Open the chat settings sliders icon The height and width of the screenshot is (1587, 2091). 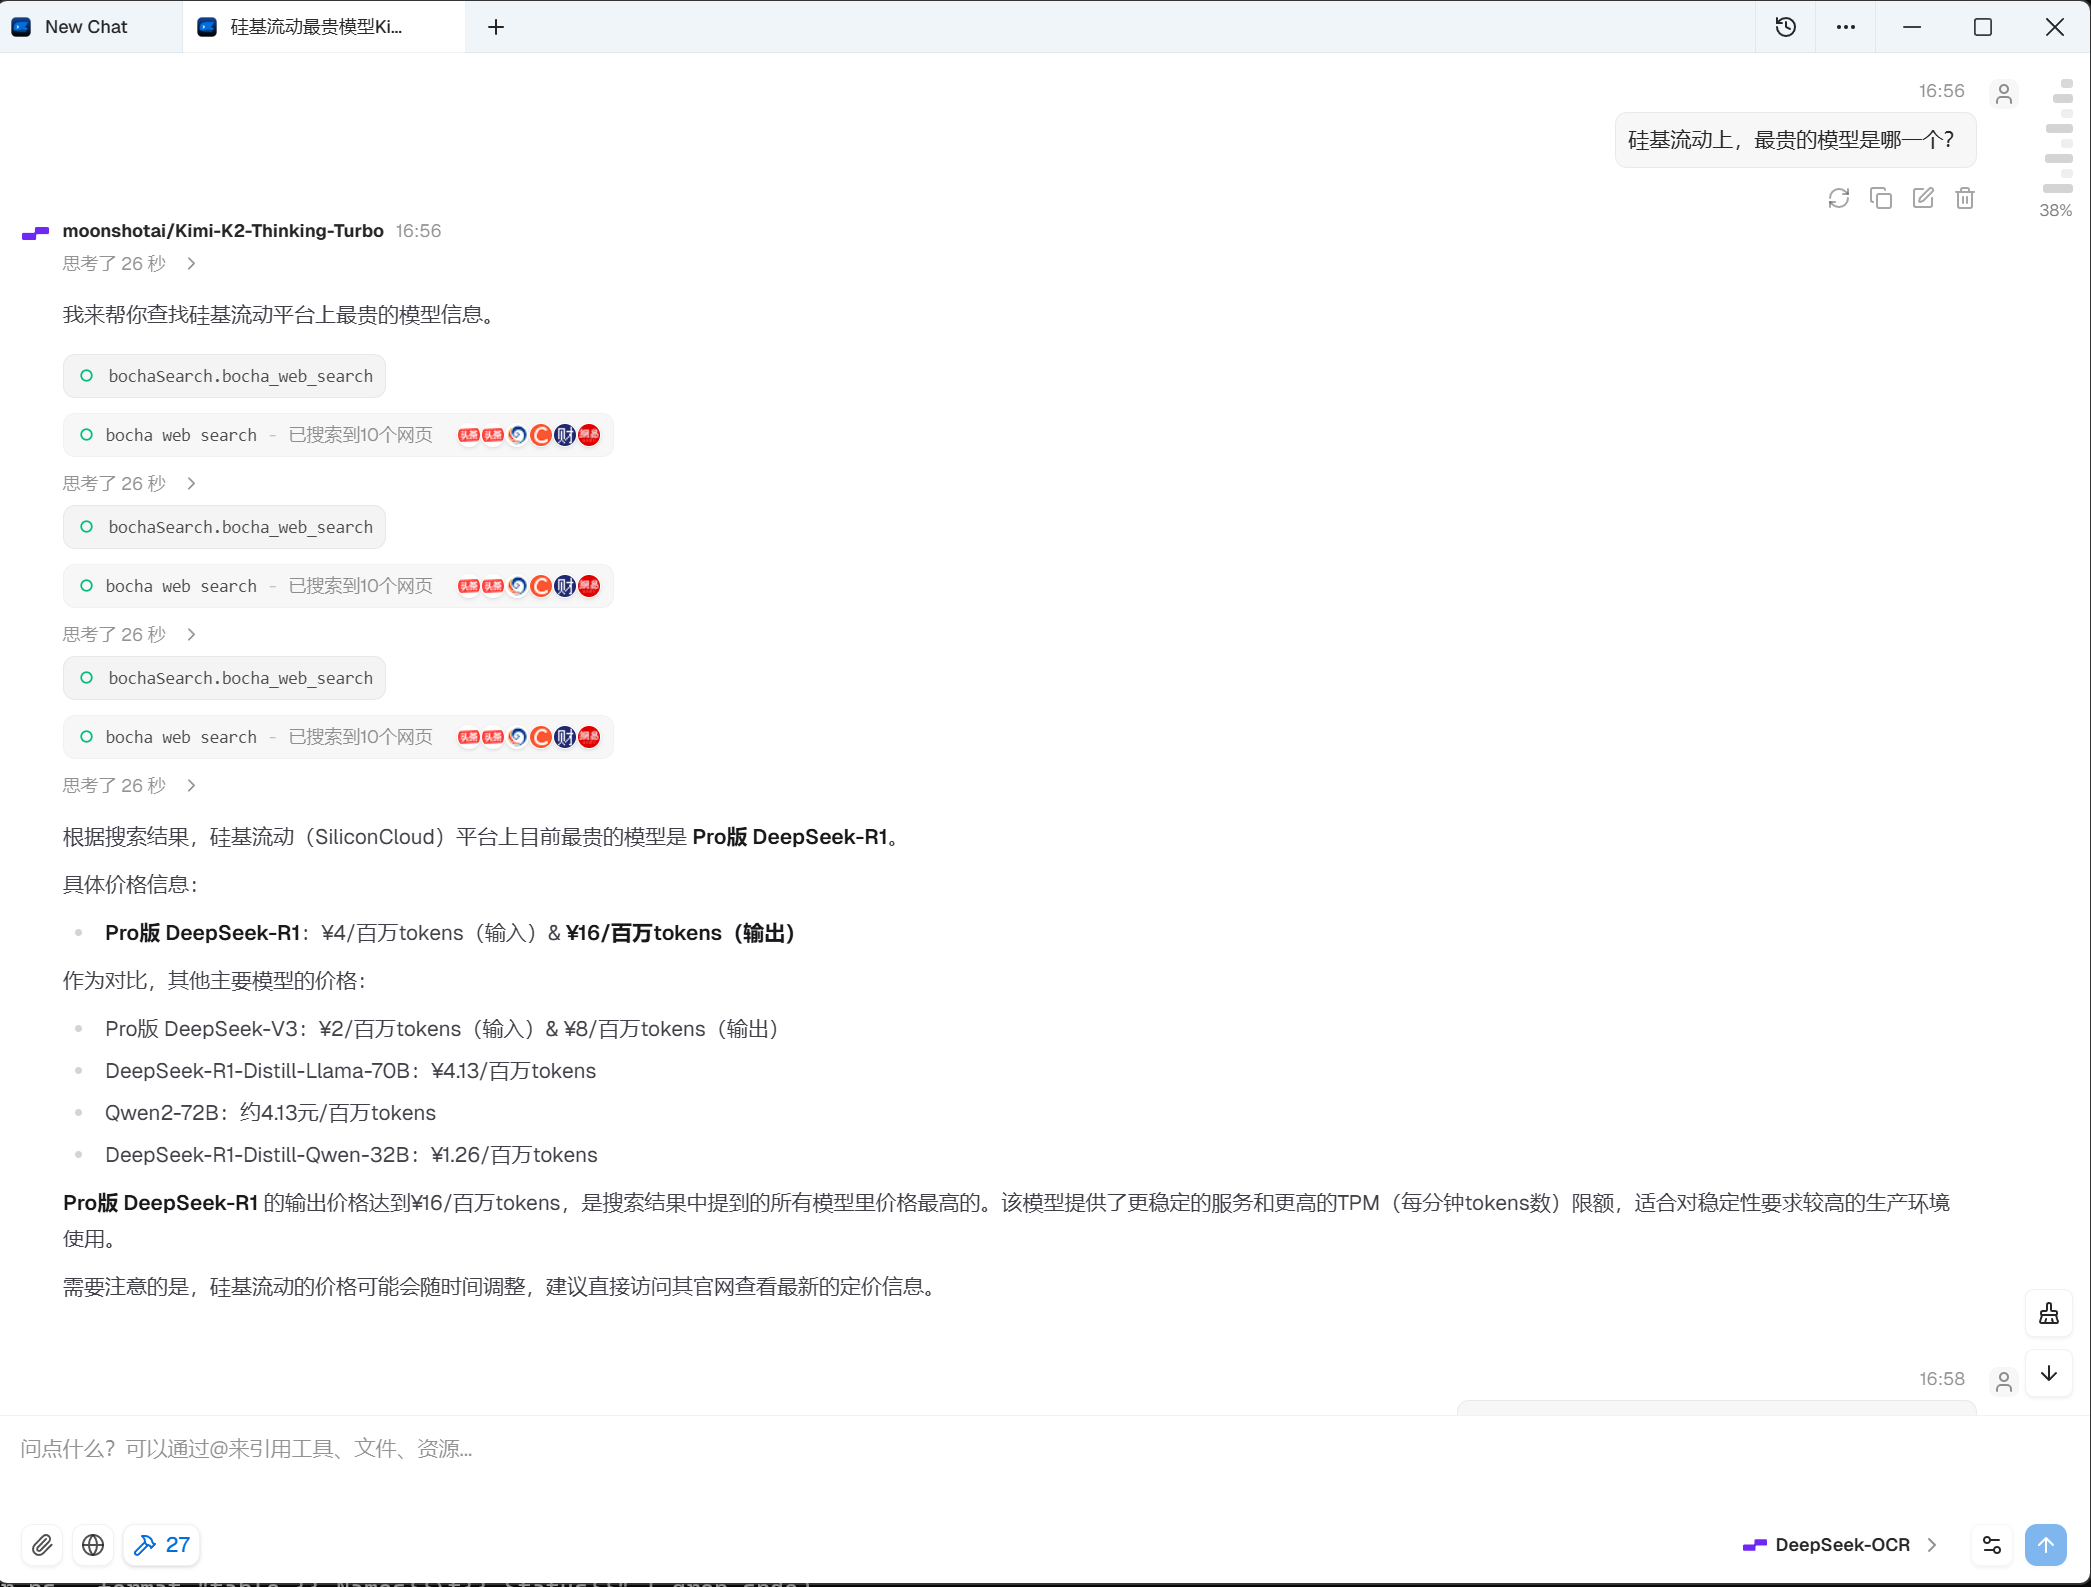click(x=1991, y=1545)
